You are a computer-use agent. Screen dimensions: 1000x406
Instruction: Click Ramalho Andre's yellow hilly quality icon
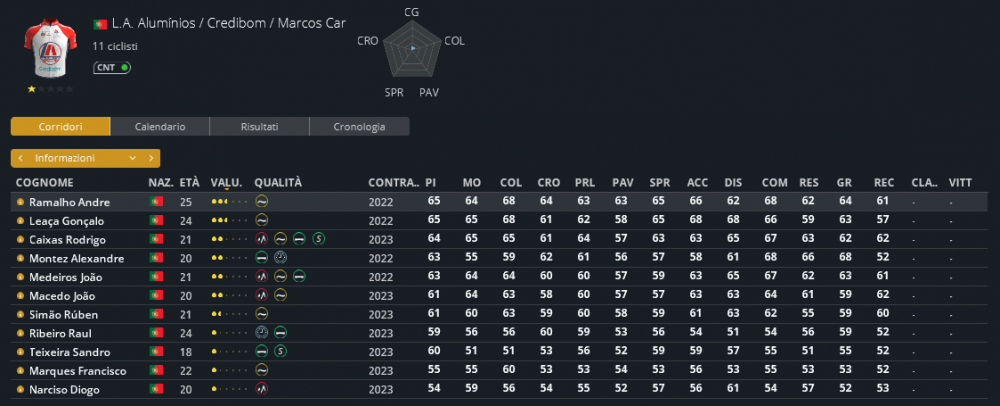pos(261,201)
